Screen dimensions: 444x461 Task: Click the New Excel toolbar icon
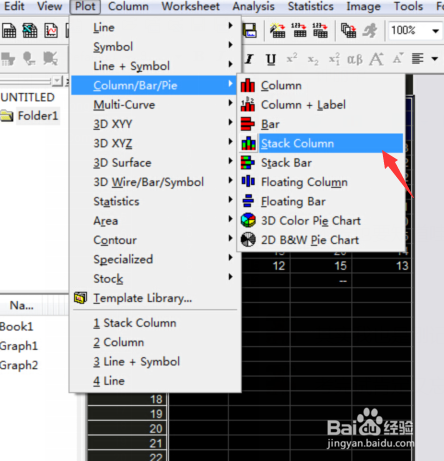[x=30, y=31]
